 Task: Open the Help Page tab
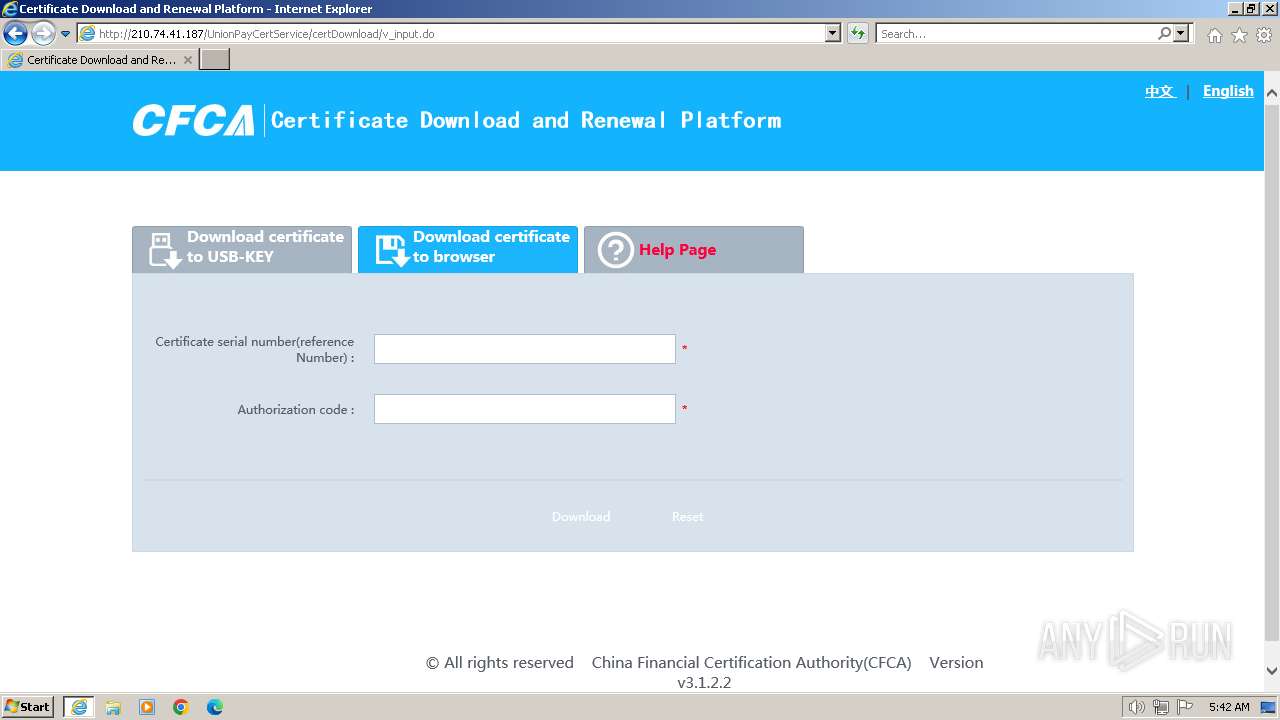694,249
